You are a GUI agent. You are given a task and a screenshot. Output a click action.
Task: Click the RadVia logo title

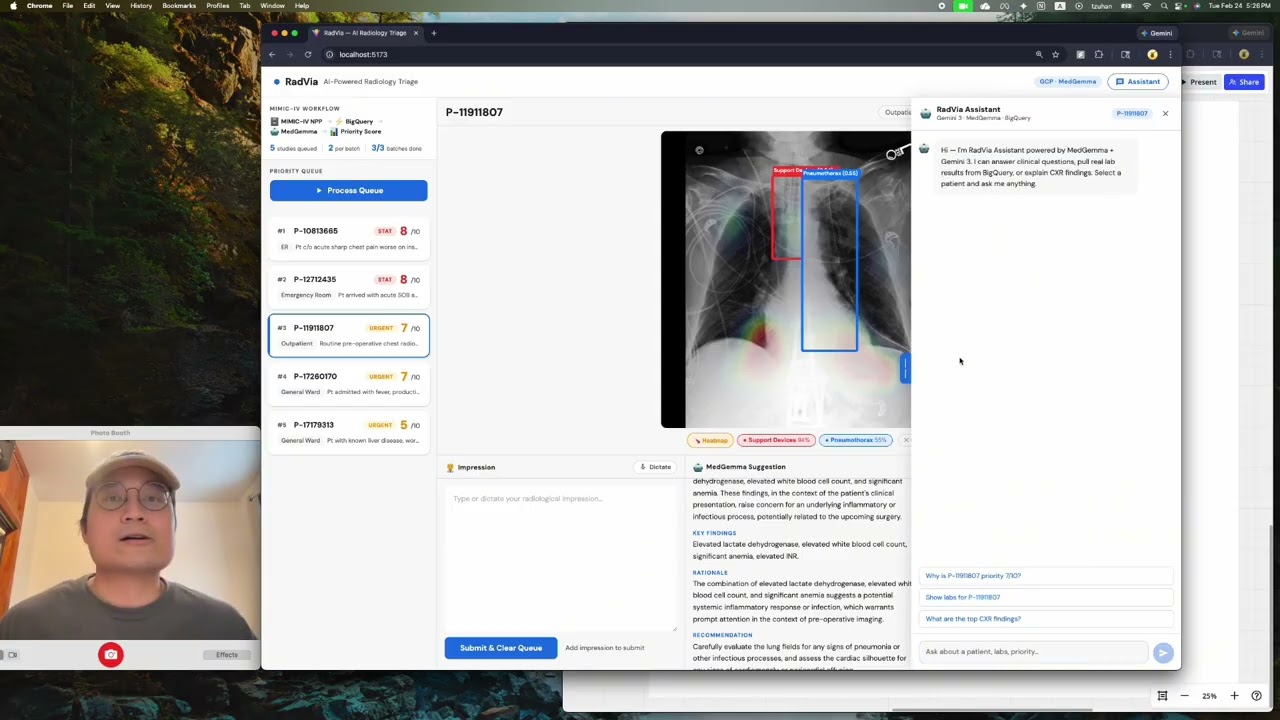coord(301,82)
